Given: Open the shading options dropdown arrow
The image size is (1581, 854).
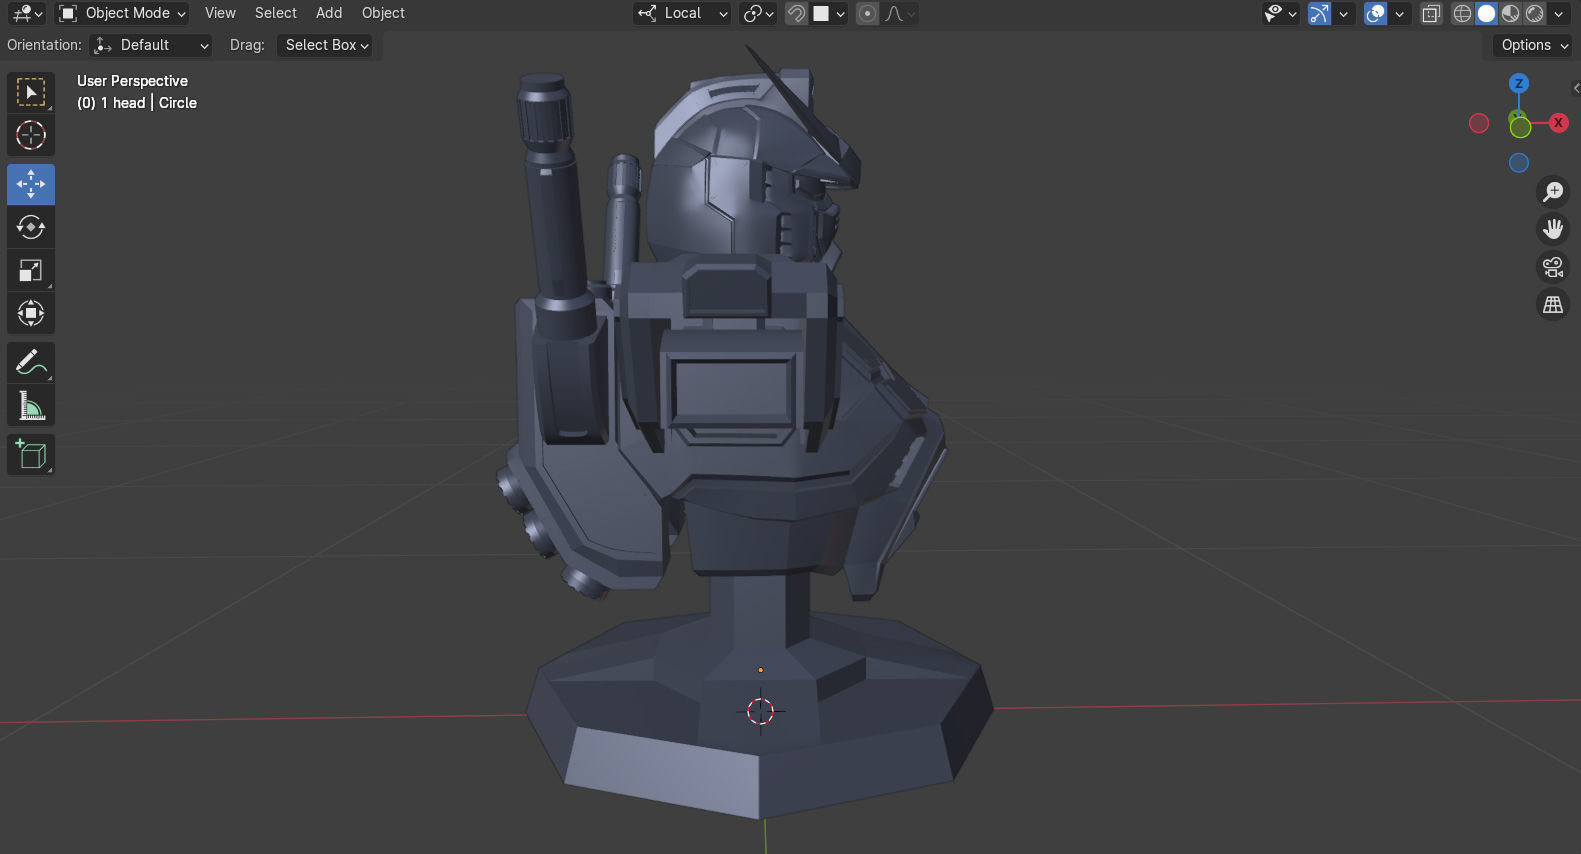Looking at the screenshot, I should pos(1559,13).
